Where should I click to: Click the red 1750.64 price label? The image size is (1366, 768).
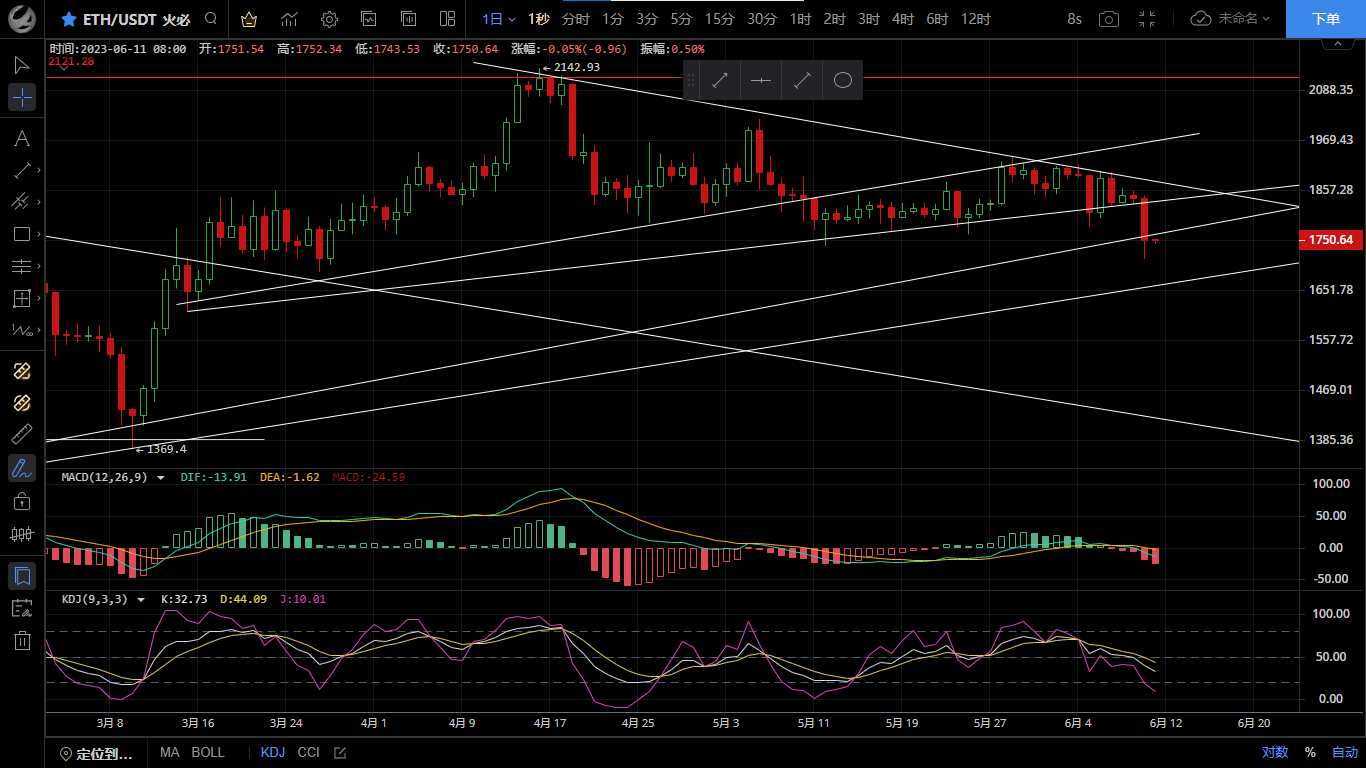pos(1330,240)
